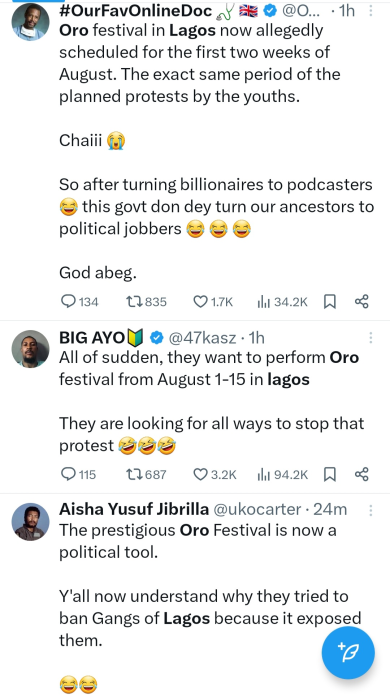Retweet BIG AYO's tweet with 687 retweets
Image resolution: width=390 pixels, height=700 pixels.
point(146,474)
